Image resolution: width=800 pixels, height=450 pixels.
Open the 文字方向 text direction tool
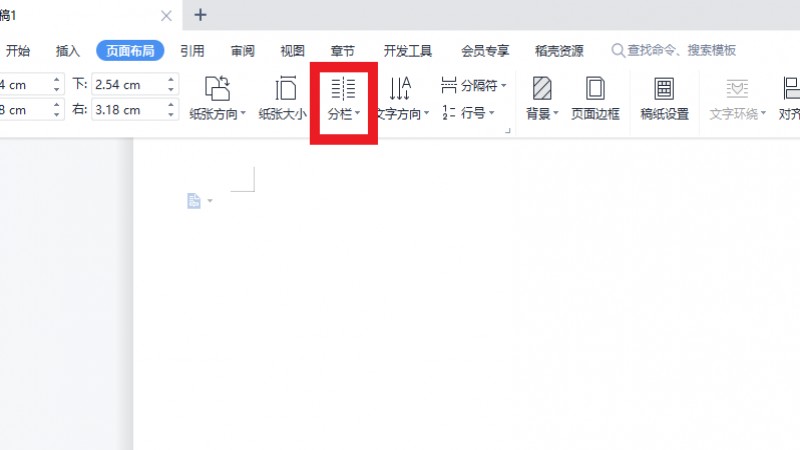(403, 98)
